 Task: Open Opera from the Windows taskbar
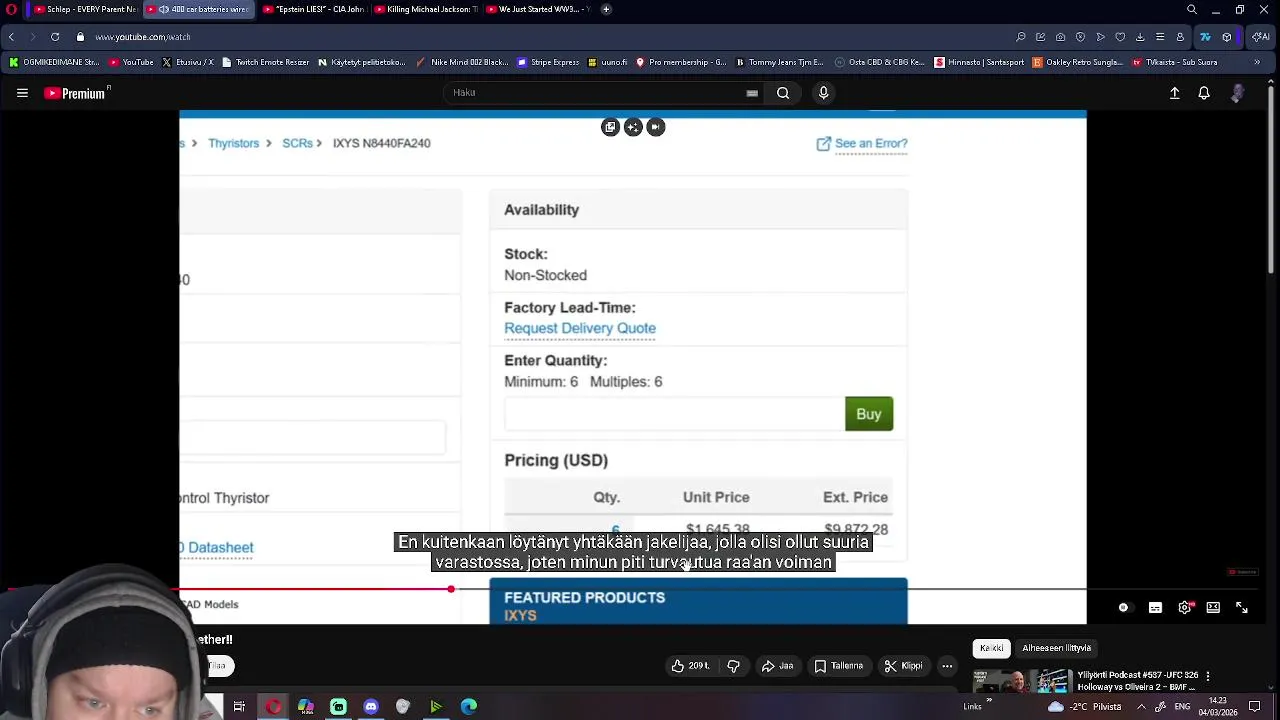[274, 707]
